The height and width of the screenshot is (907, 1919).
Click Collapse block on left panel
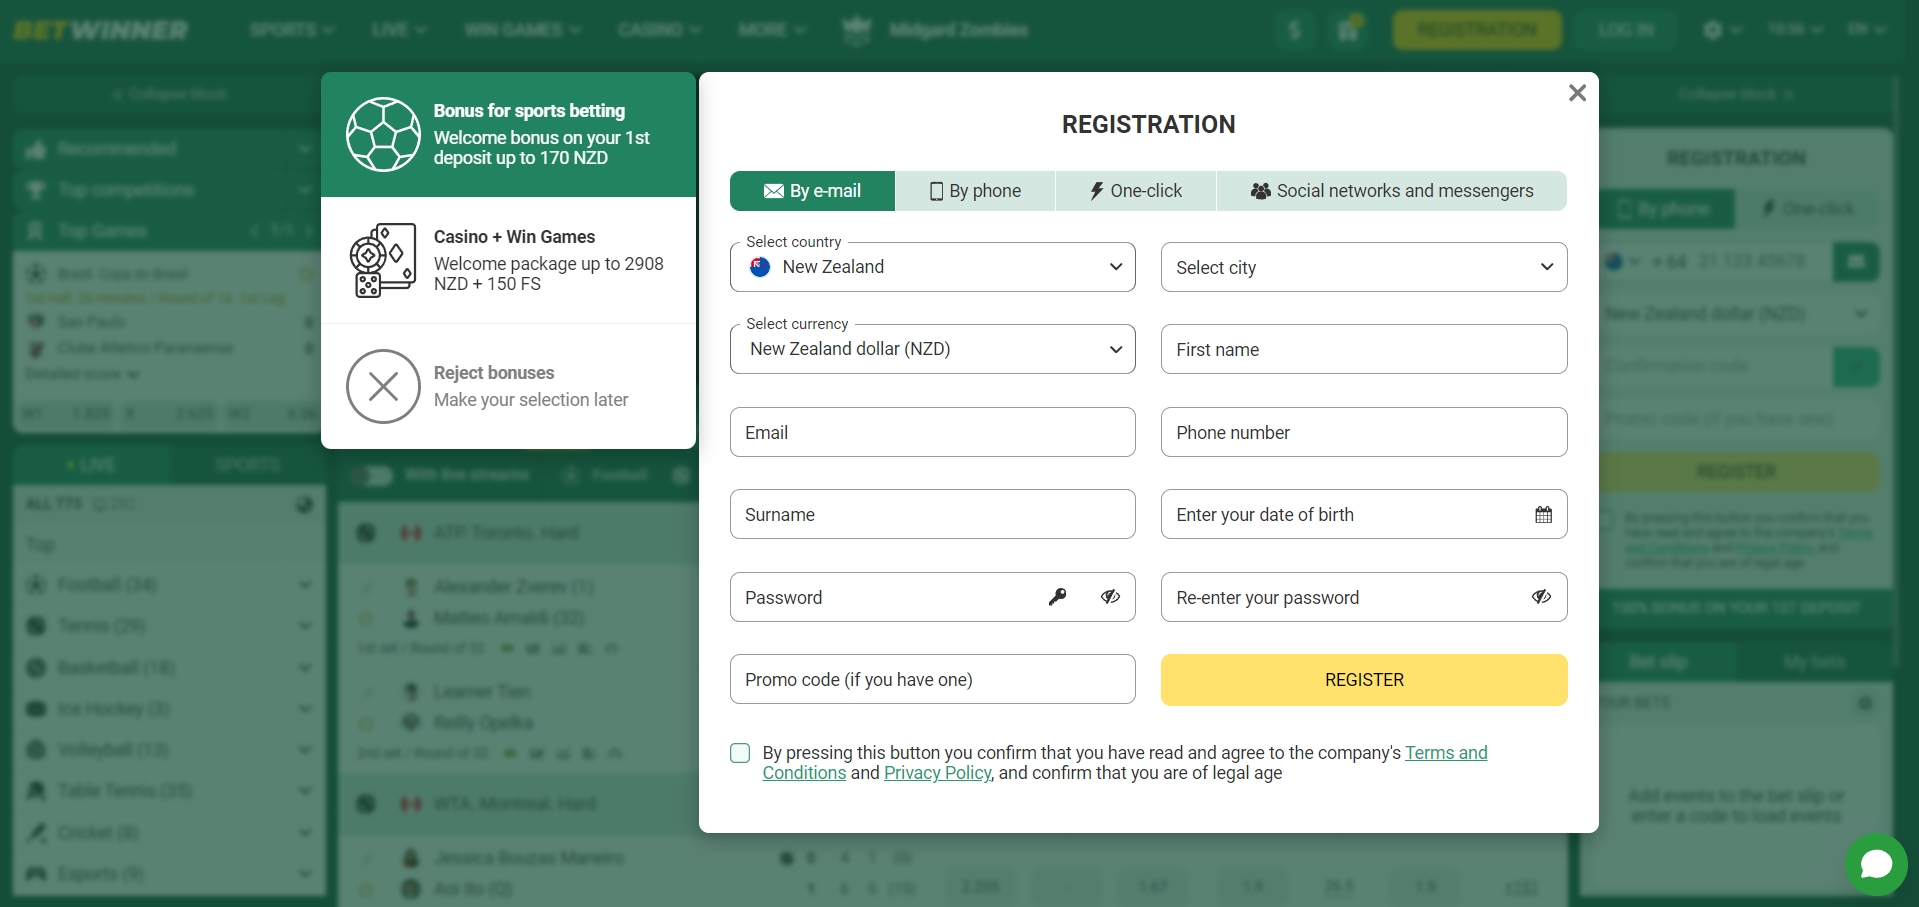point(170,94)
